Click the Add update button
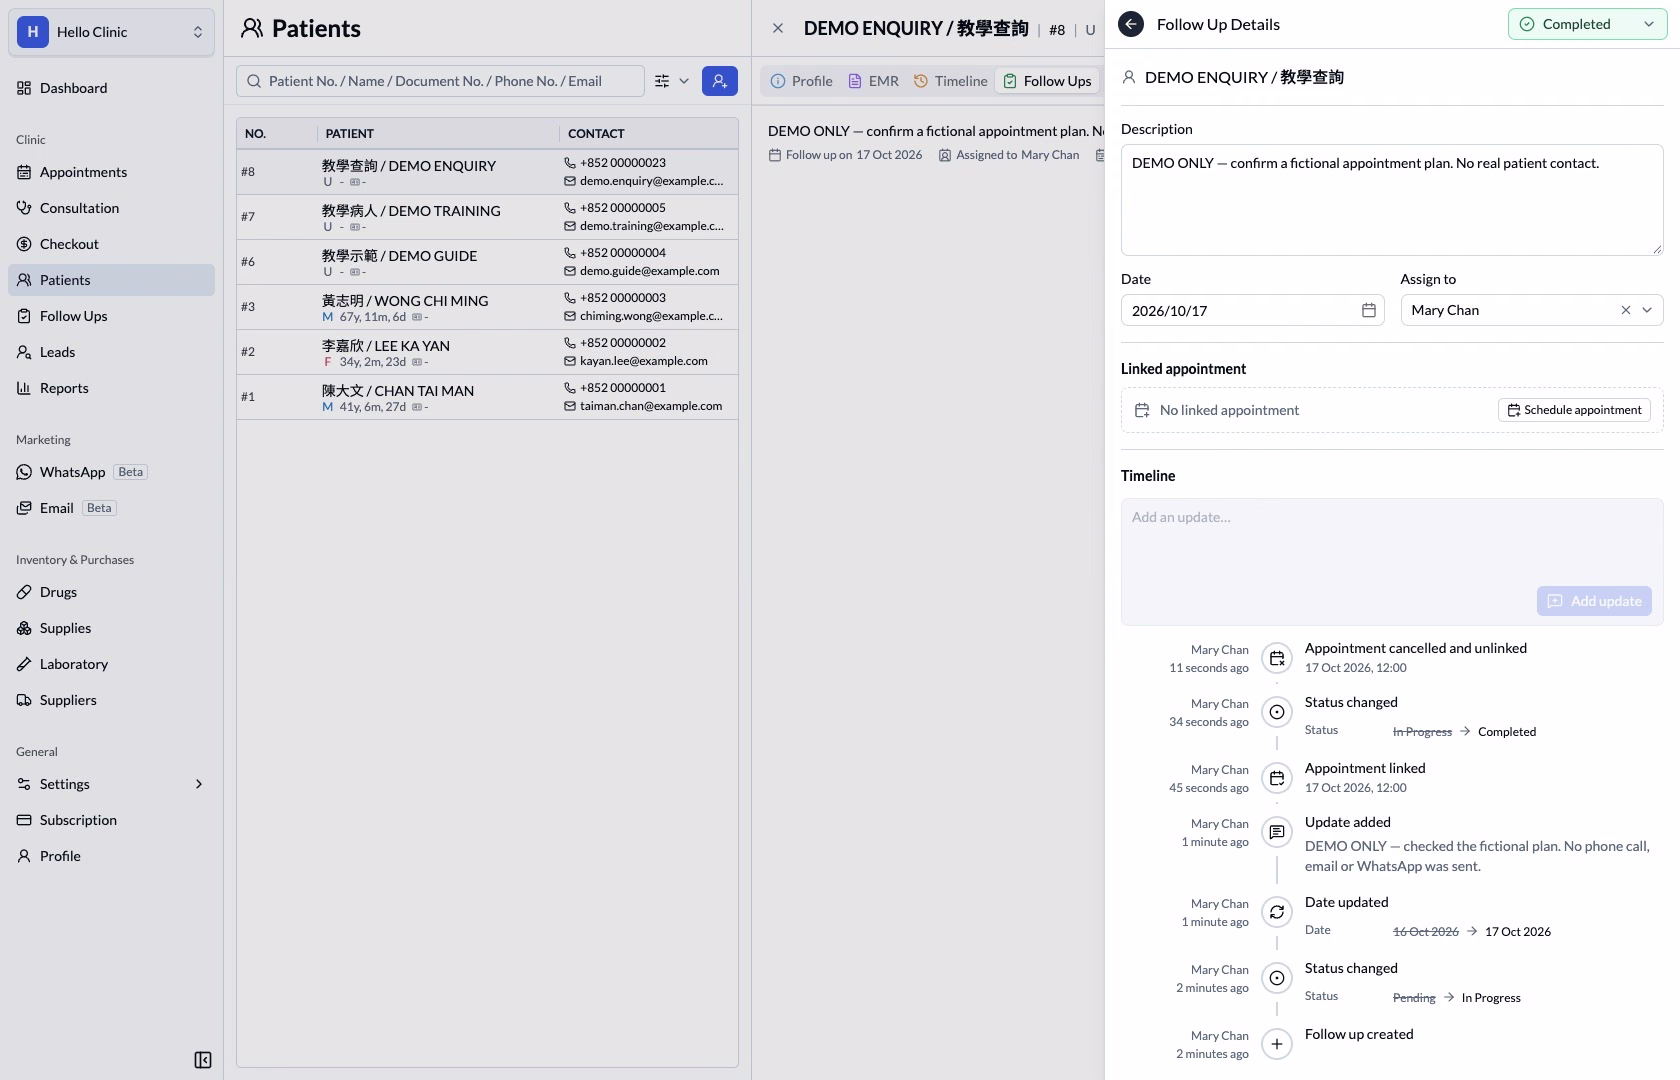1680x1080 pixels. (1594, 601)
